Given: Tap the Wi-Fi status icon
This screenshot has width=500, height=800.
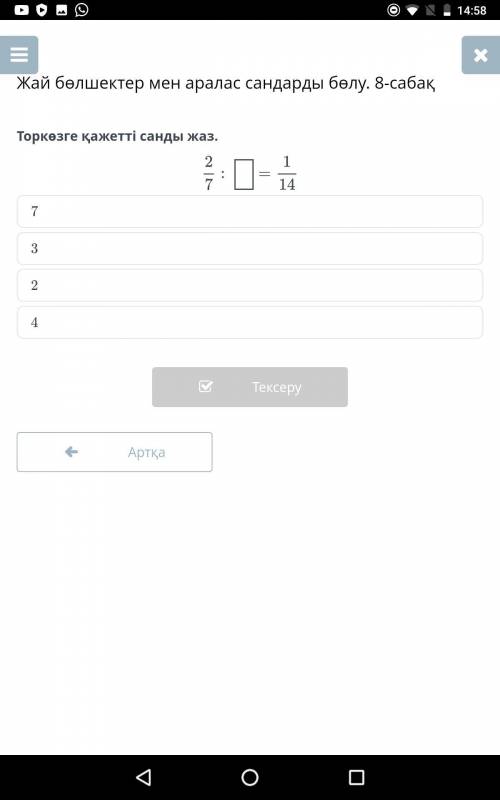Looking at the screenshot, I should (412, 10).
